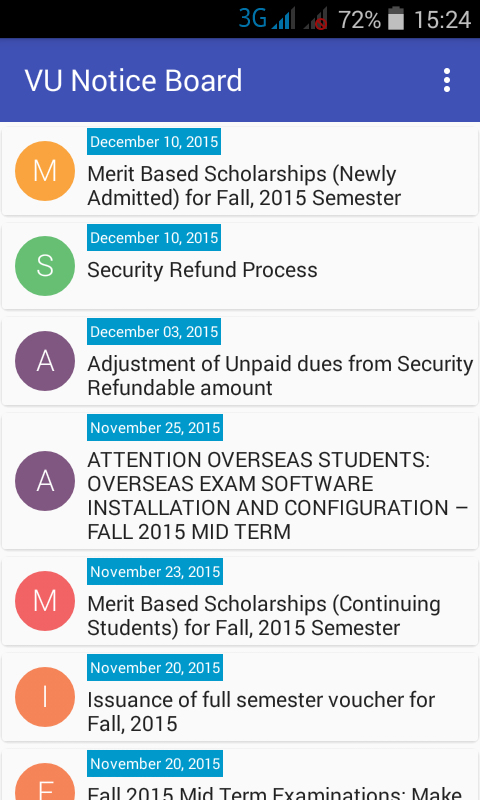This screenshot has height=800, width=480.
Task: Tap the VU Notice Board title
Action: 134,81
